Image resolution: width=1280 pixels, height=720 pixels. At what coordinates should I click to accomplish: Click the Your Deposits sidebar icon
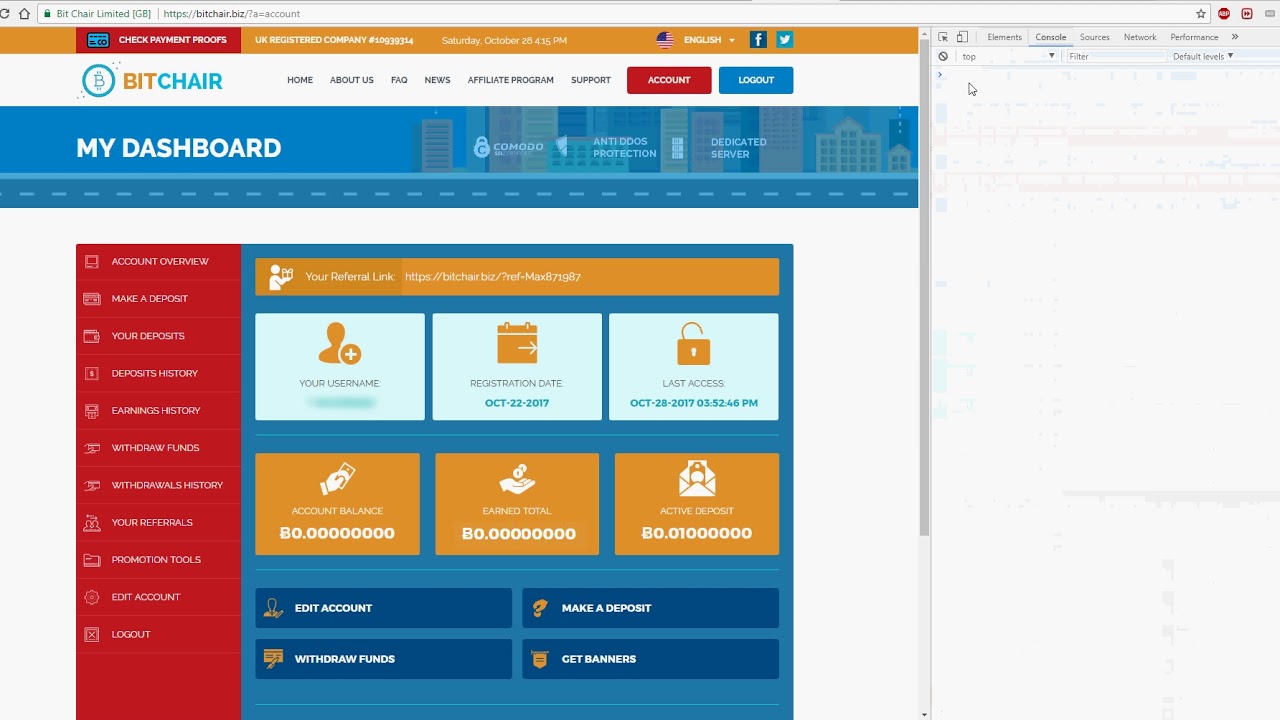tap(92, 336)
